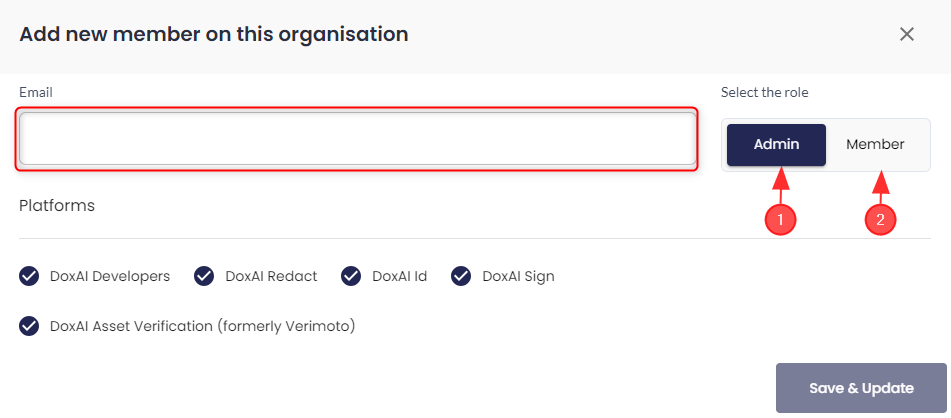Click the DoxAI Id label text
The height and width of the screenshot is (418, 951).
coord(399,276)
